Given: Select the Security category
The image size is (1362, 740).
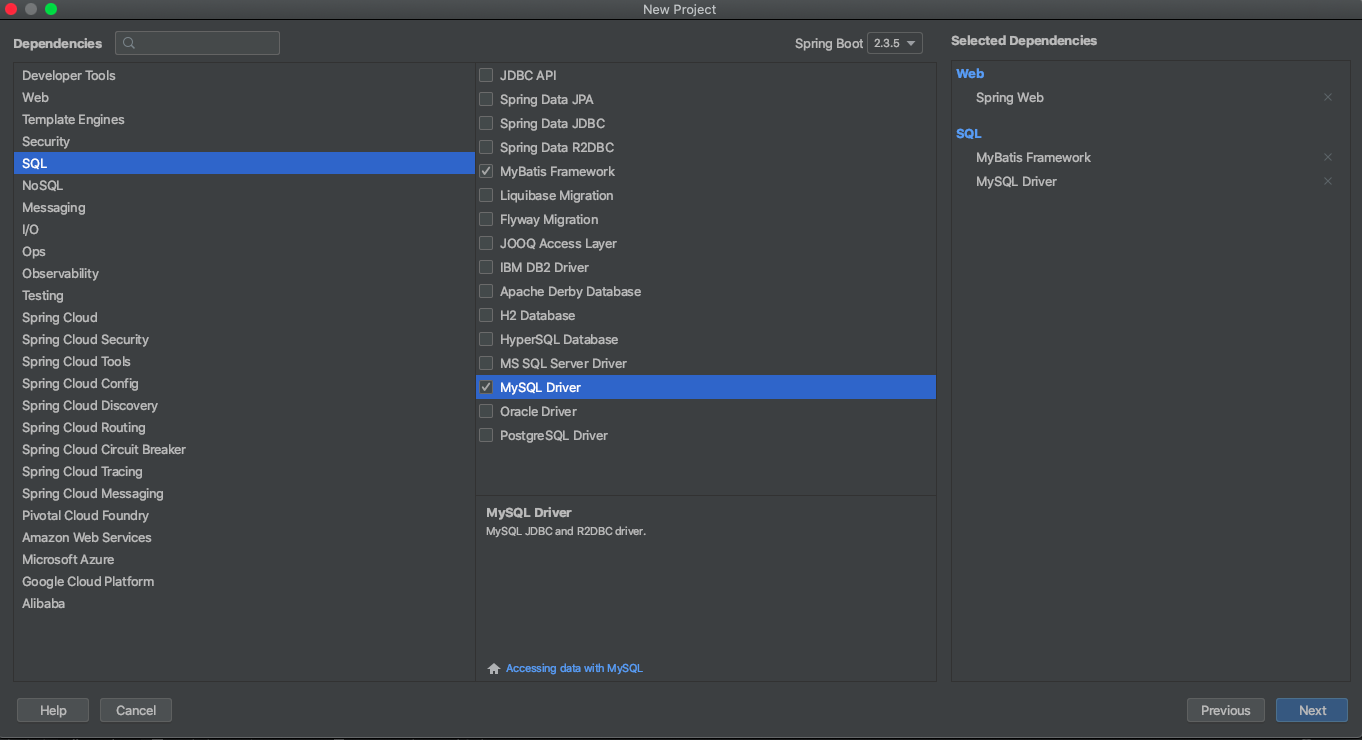Looking at the screenshot, I should [x=244, y=142].
